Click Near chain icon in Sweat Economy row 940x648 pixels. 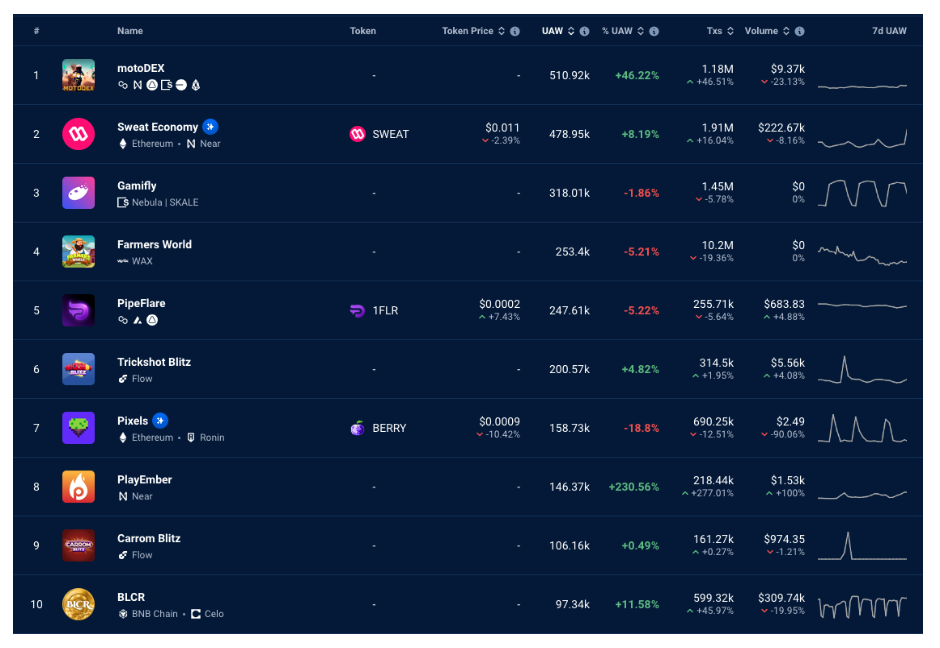tap(191, 144)
